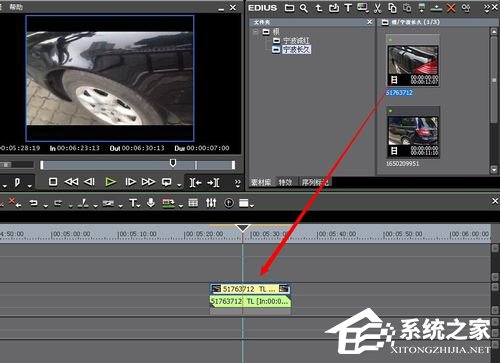
Task: Open the undo history dropdown
Action: click(46, 206)
